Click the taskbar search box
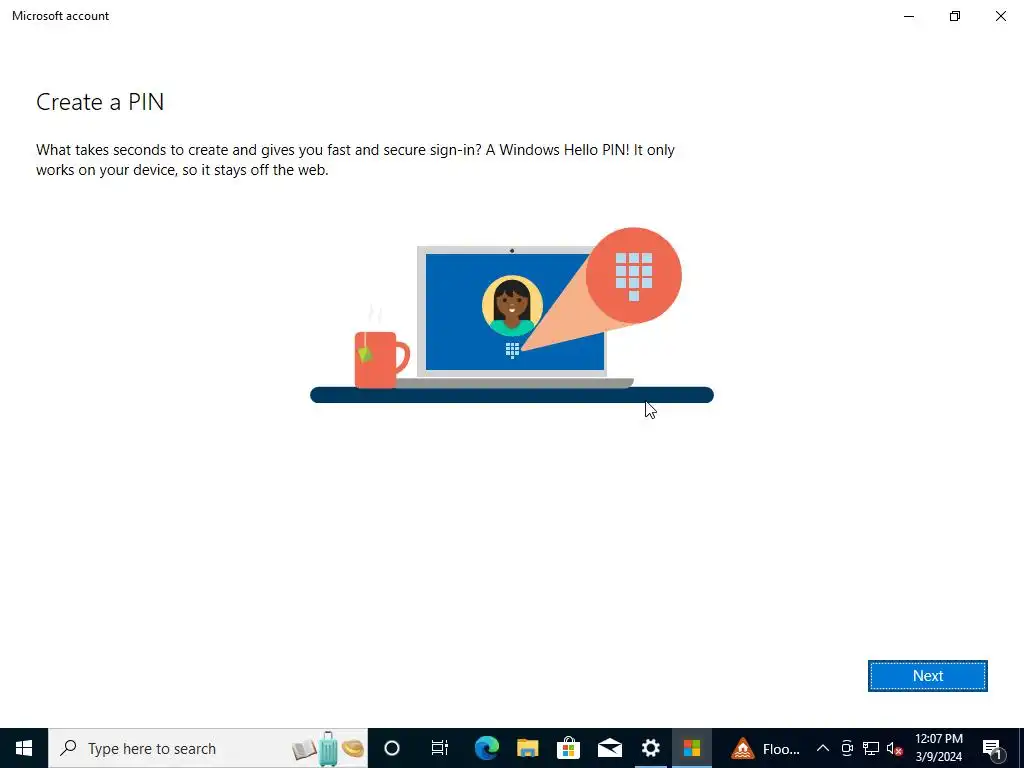The width and height of the screenshot is (1024, 768). coord(208,748)
